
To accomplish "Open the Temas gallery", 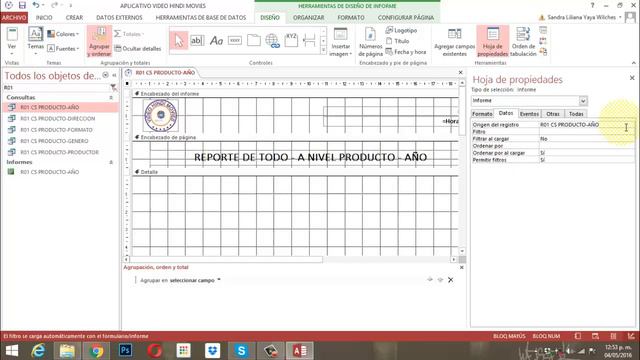I will click(36, 42).
